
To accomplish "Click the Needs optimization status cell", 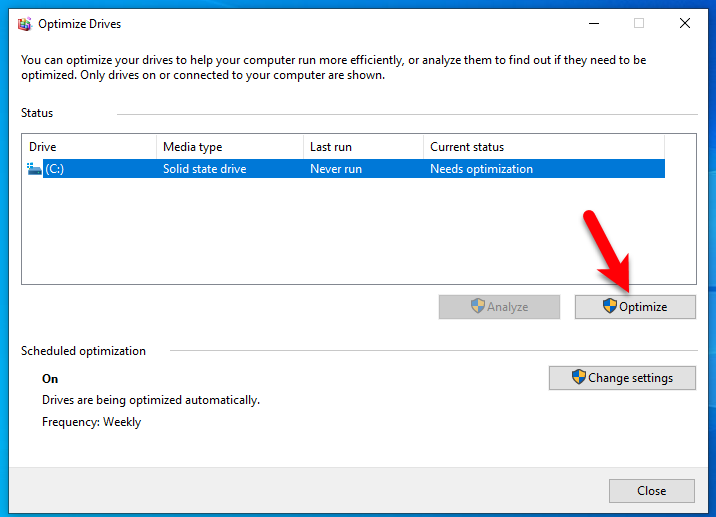I will point(481,169).
